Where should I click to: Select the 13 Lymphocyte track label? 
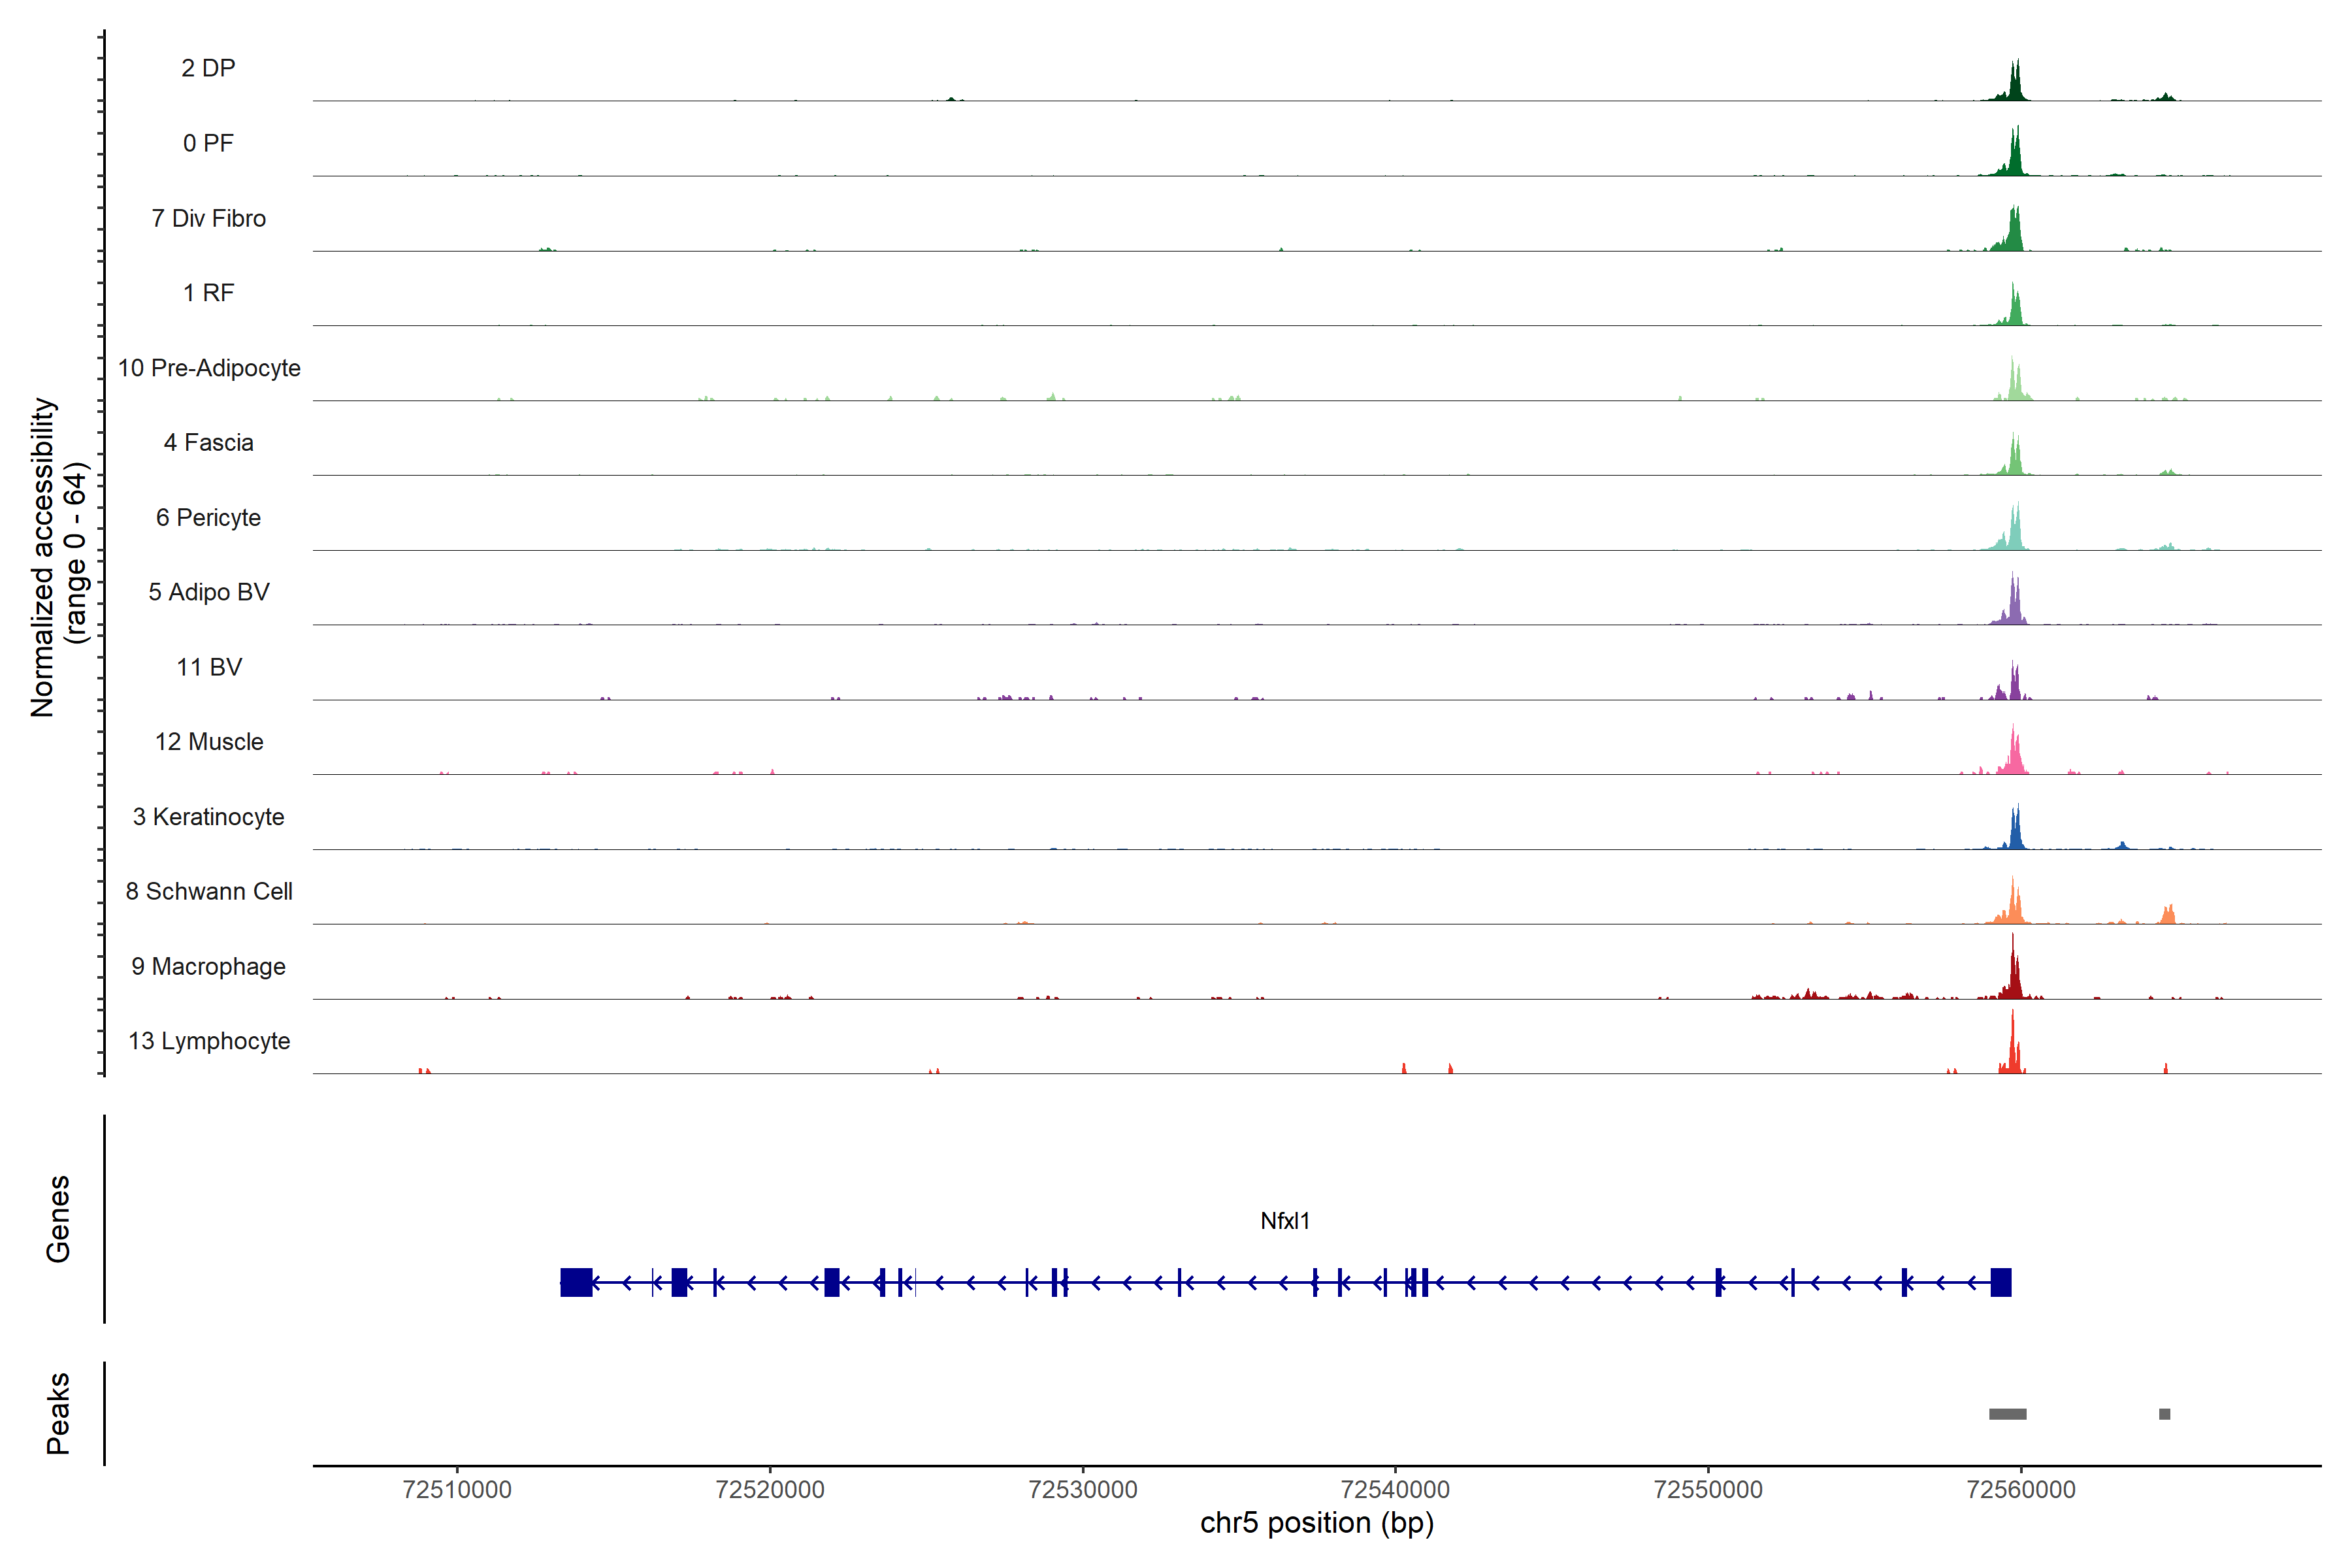coord(209,1041)
